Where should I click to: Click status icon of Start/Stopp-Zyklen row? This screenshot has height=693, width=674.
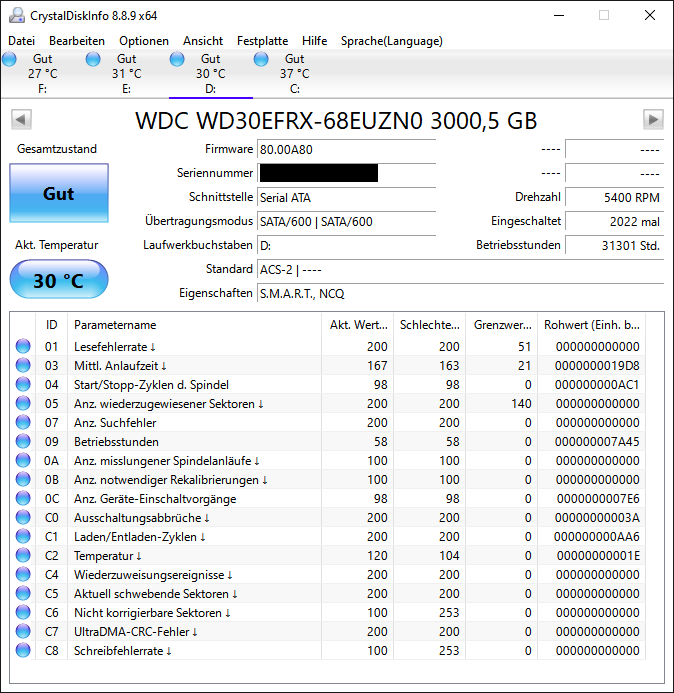pos(23,384)
